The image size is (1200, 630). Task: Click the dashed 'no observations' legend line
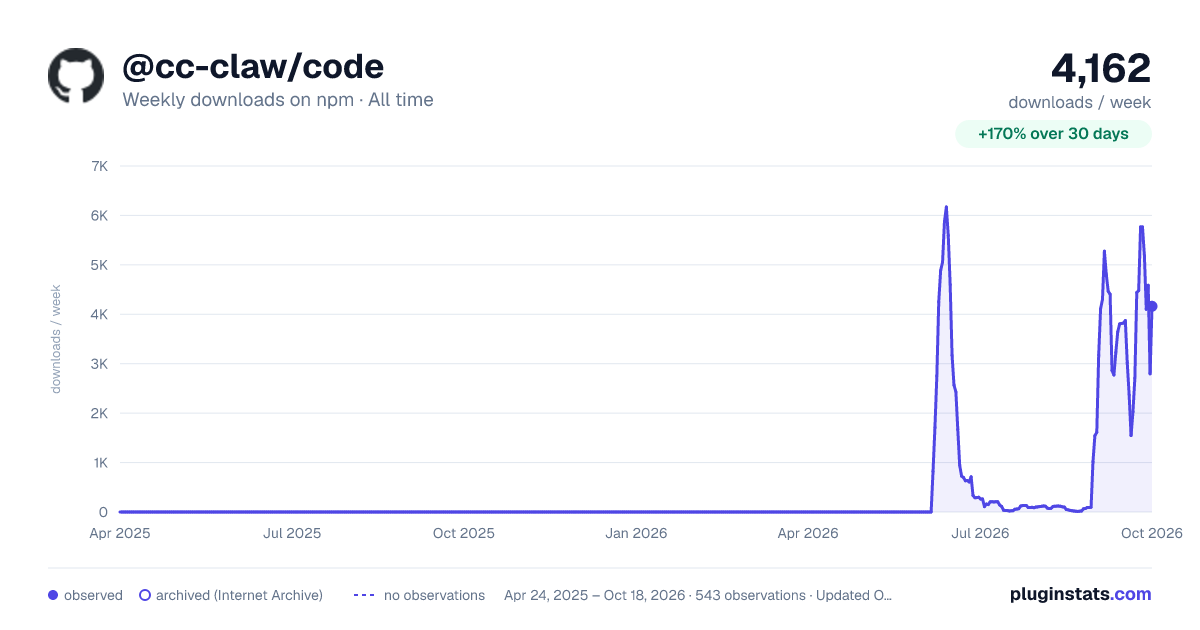[363, 595]
